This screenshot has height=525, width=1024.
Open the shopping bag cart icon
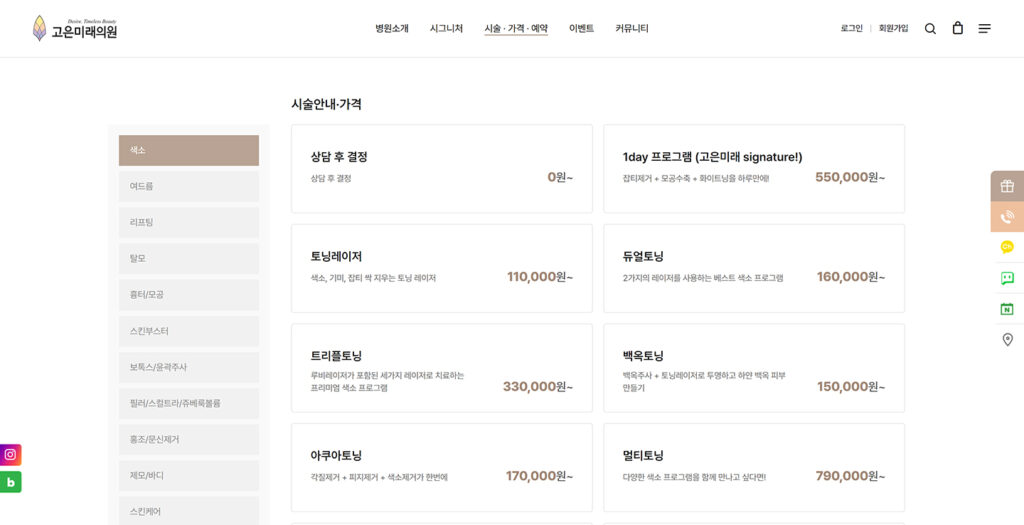click(957, 29)
